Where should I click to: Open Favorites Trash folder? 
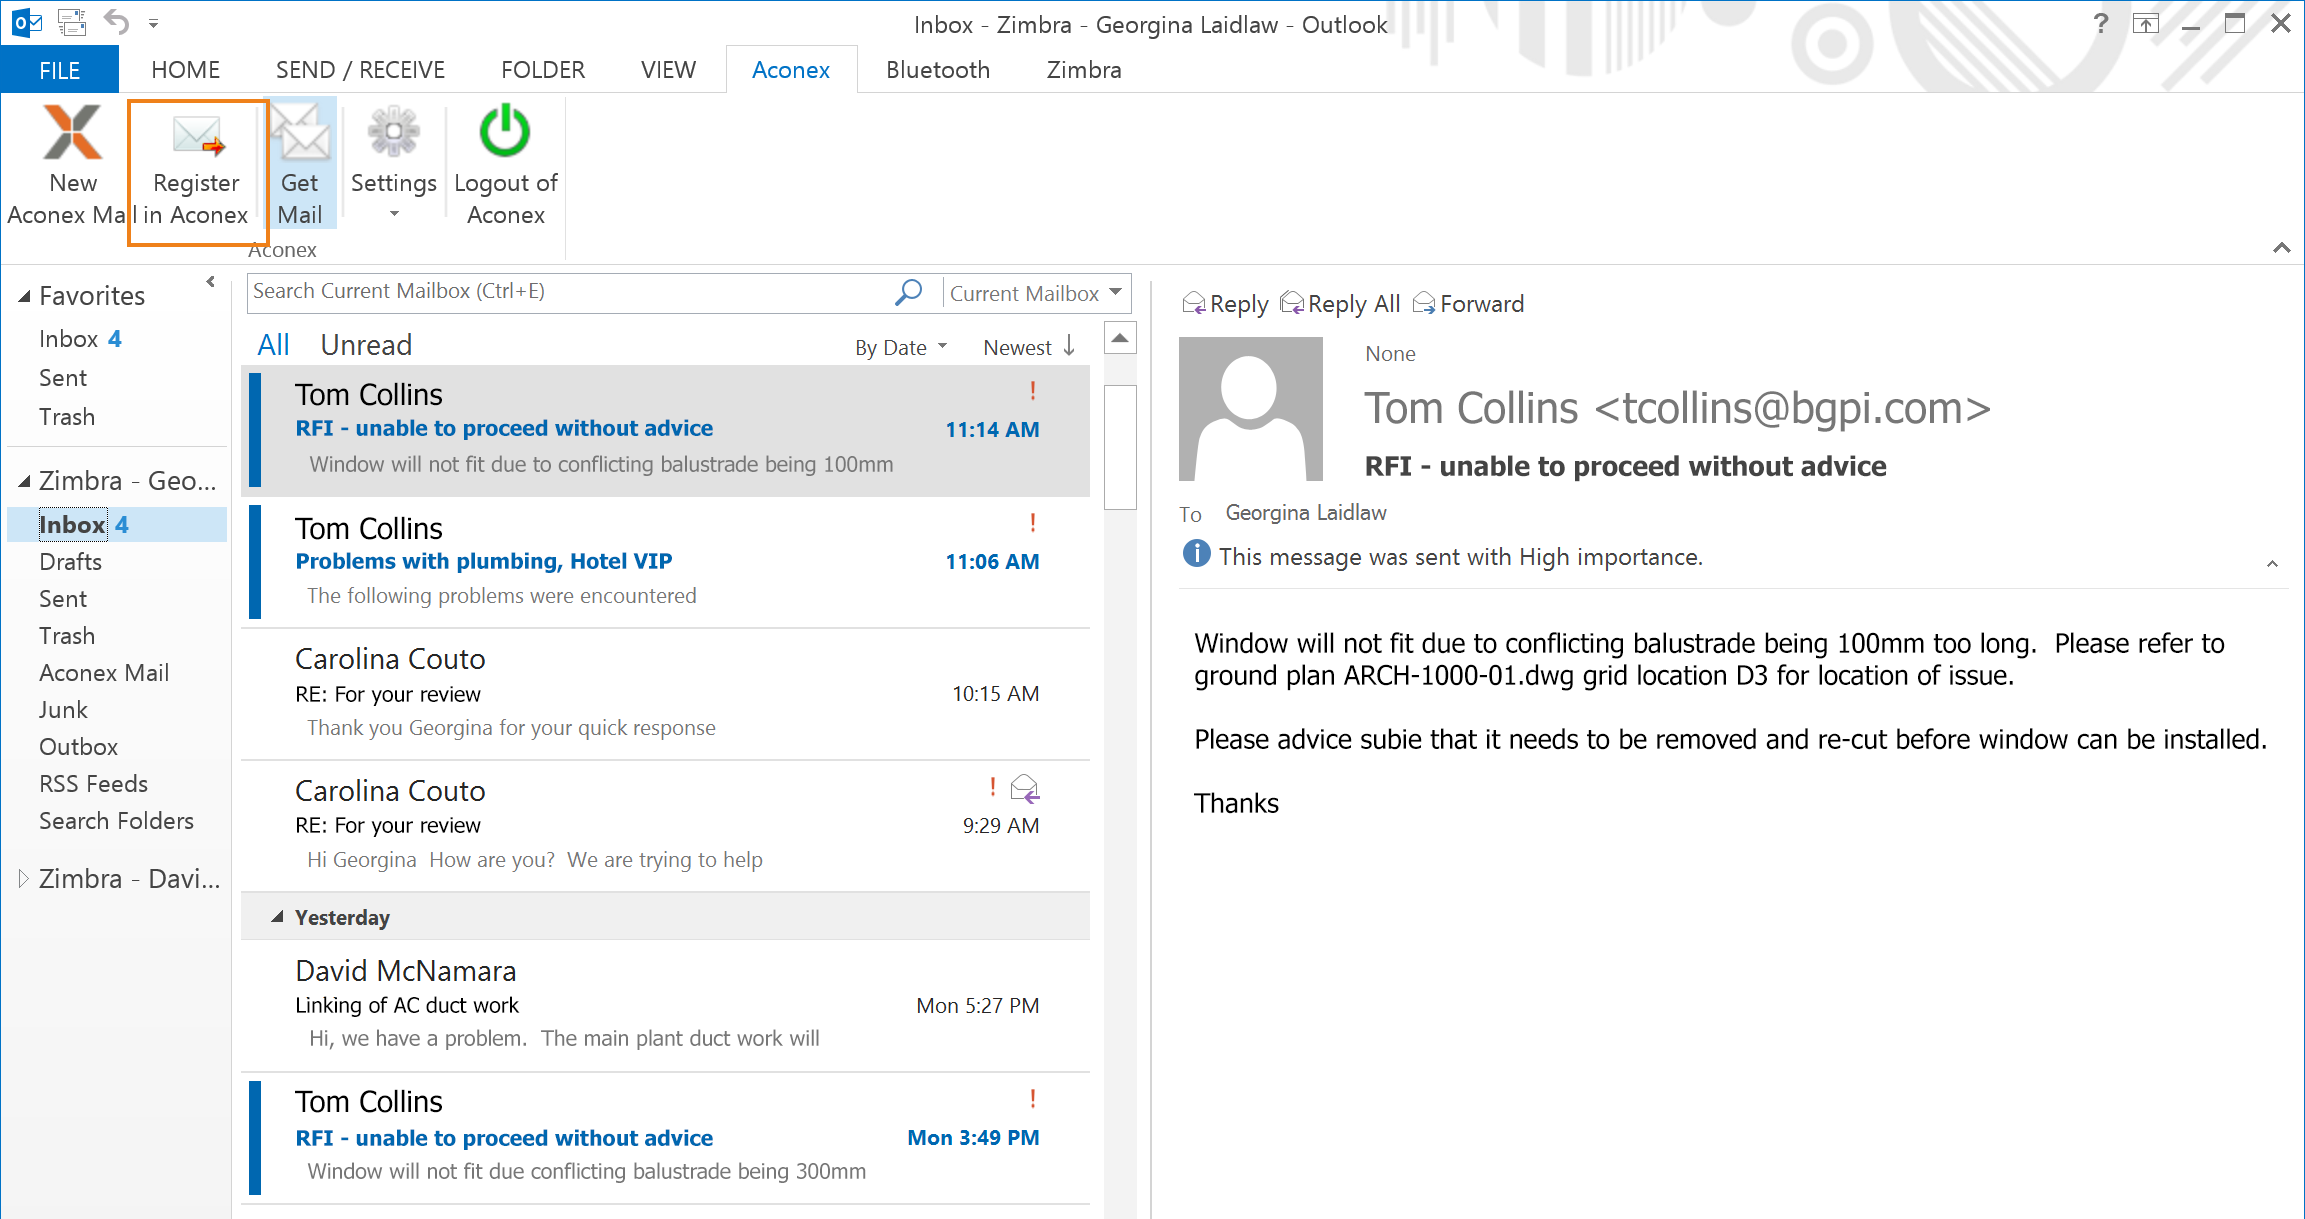[x=67, y=417]
